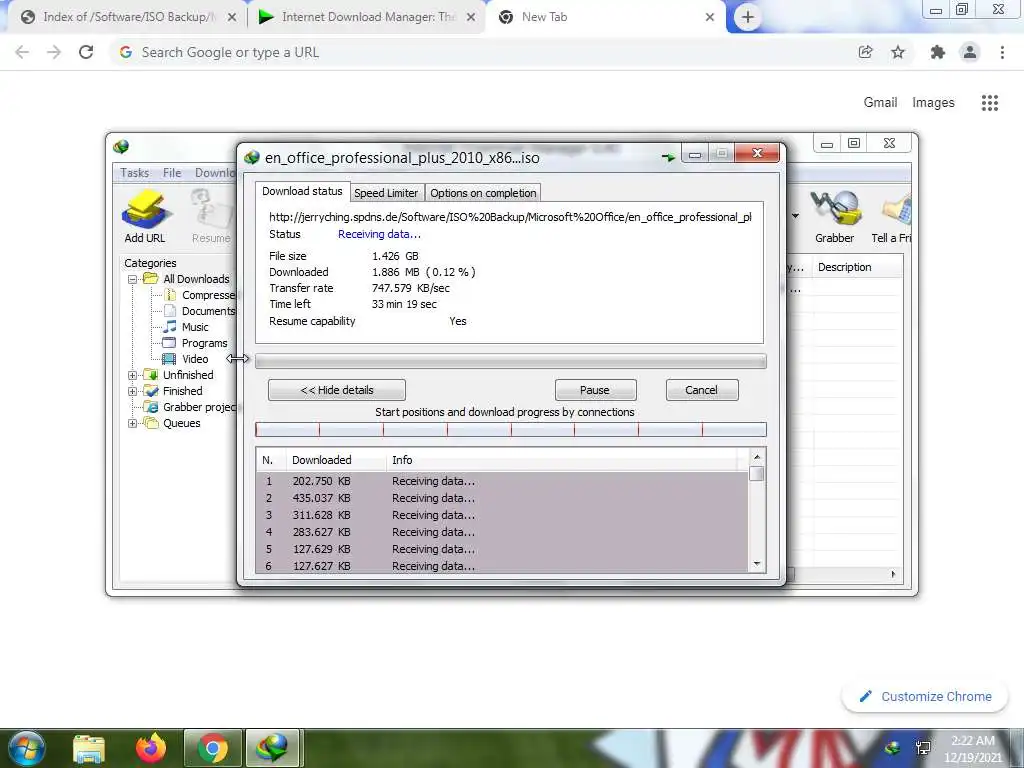
Task: Click the Description column header in IDM
Action: tap(858, 267)
